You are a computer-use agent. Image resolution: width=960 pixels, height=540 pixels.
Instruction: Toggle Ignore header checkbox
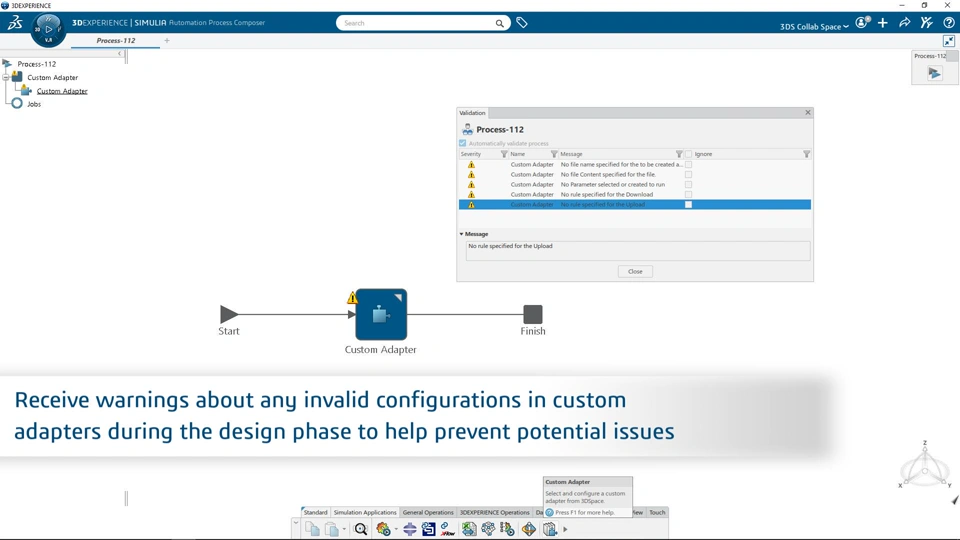[x=688, y=154]
